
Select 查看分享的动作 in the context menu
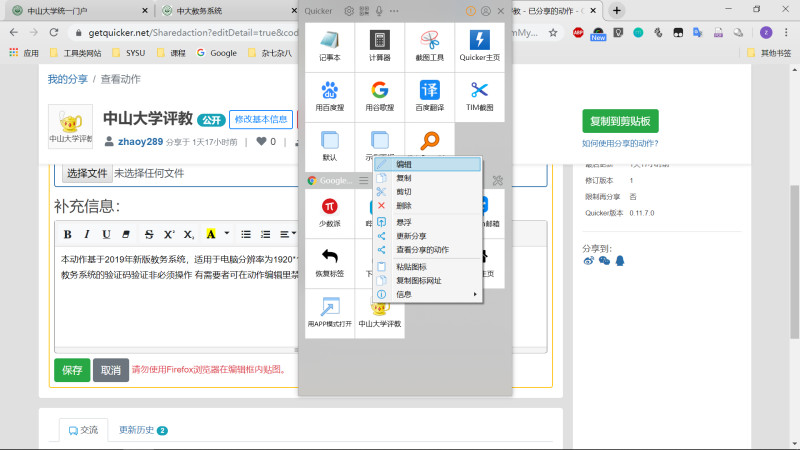(x=428, y=250)
